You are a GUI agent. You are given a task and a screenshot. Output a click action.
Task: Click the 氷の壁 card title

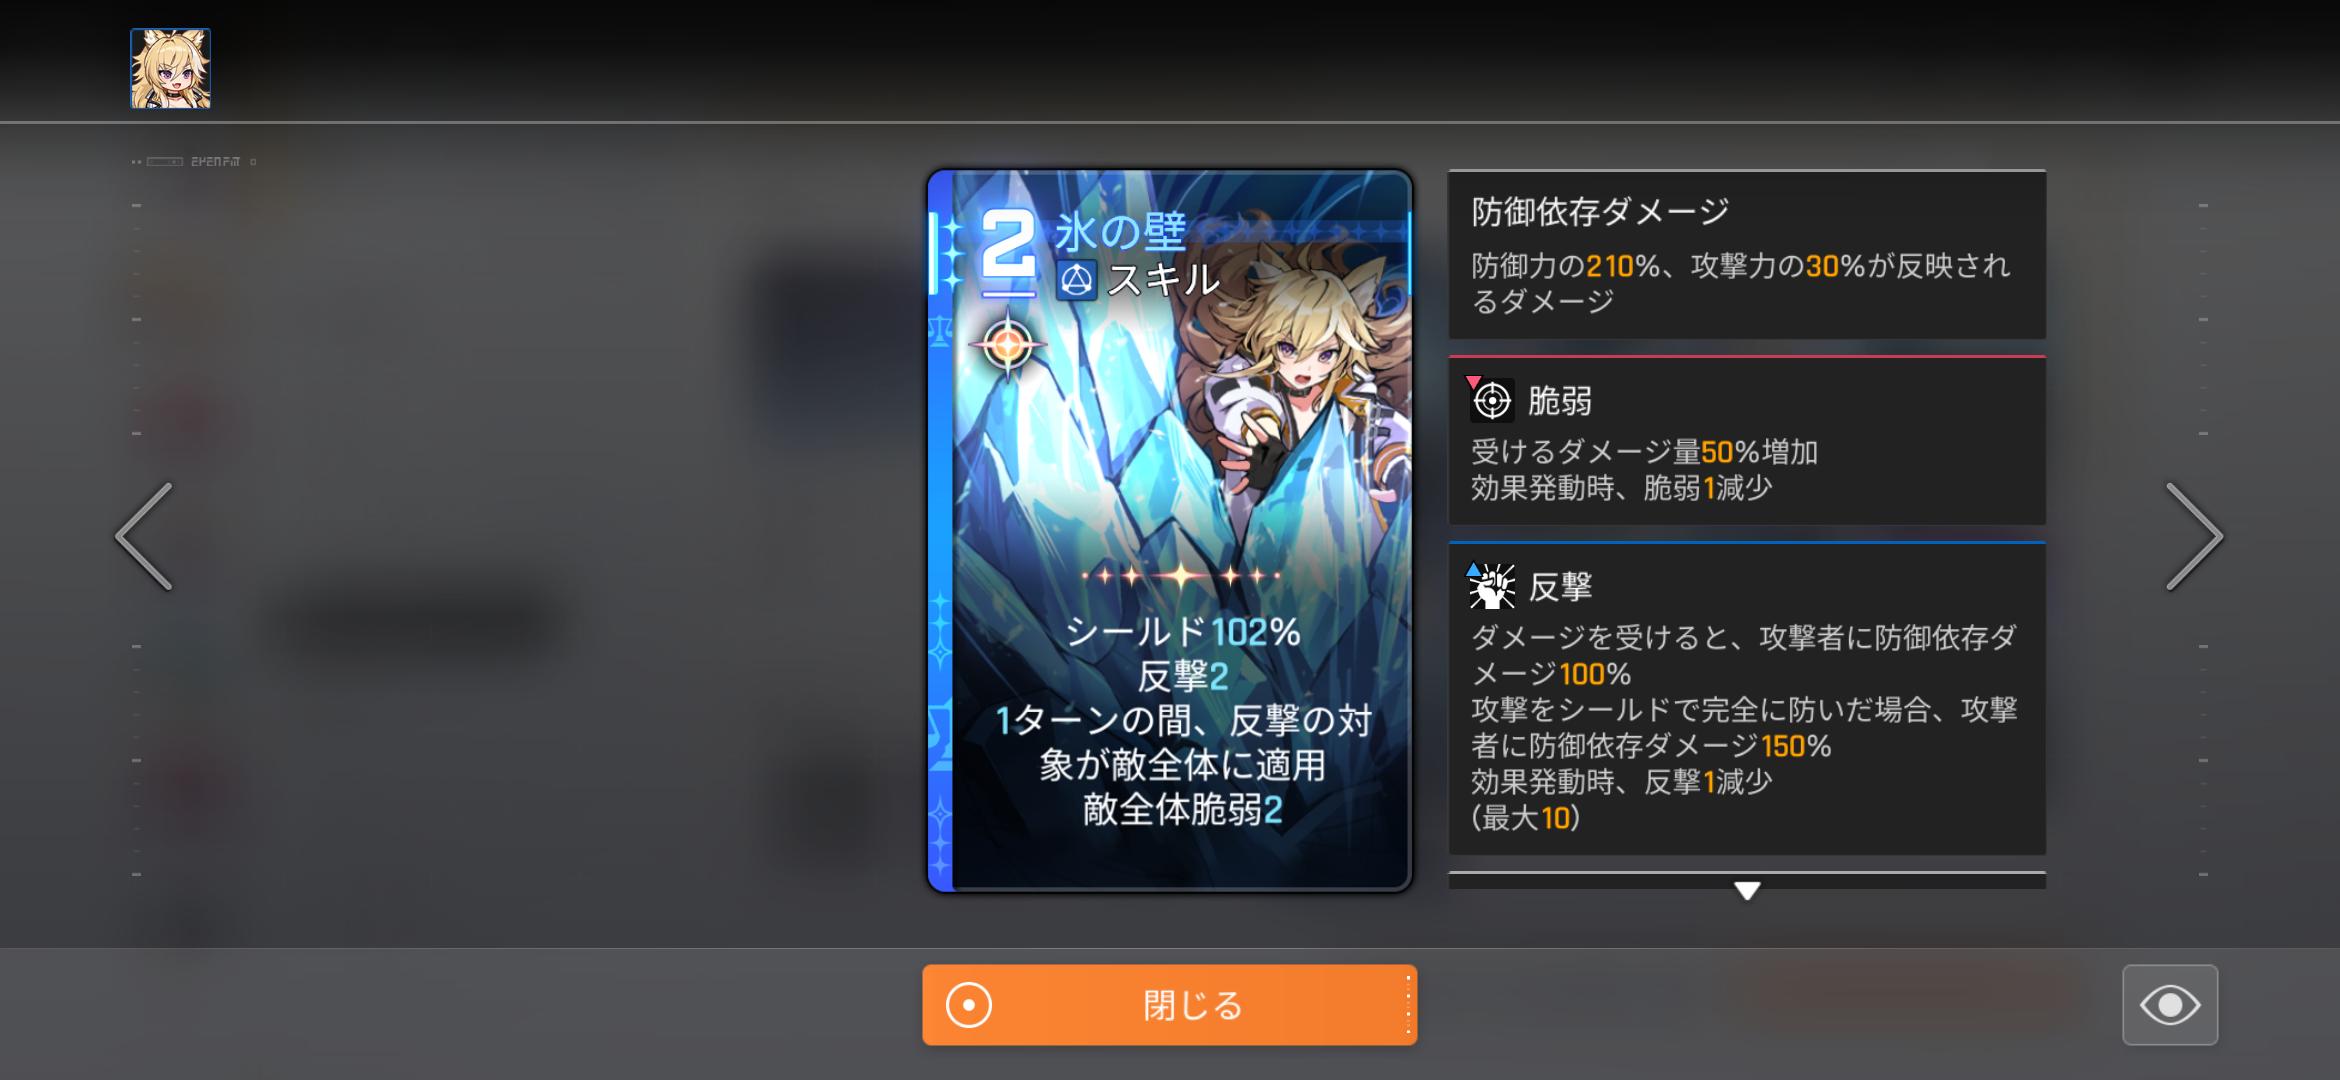[x=1120, y=232]
